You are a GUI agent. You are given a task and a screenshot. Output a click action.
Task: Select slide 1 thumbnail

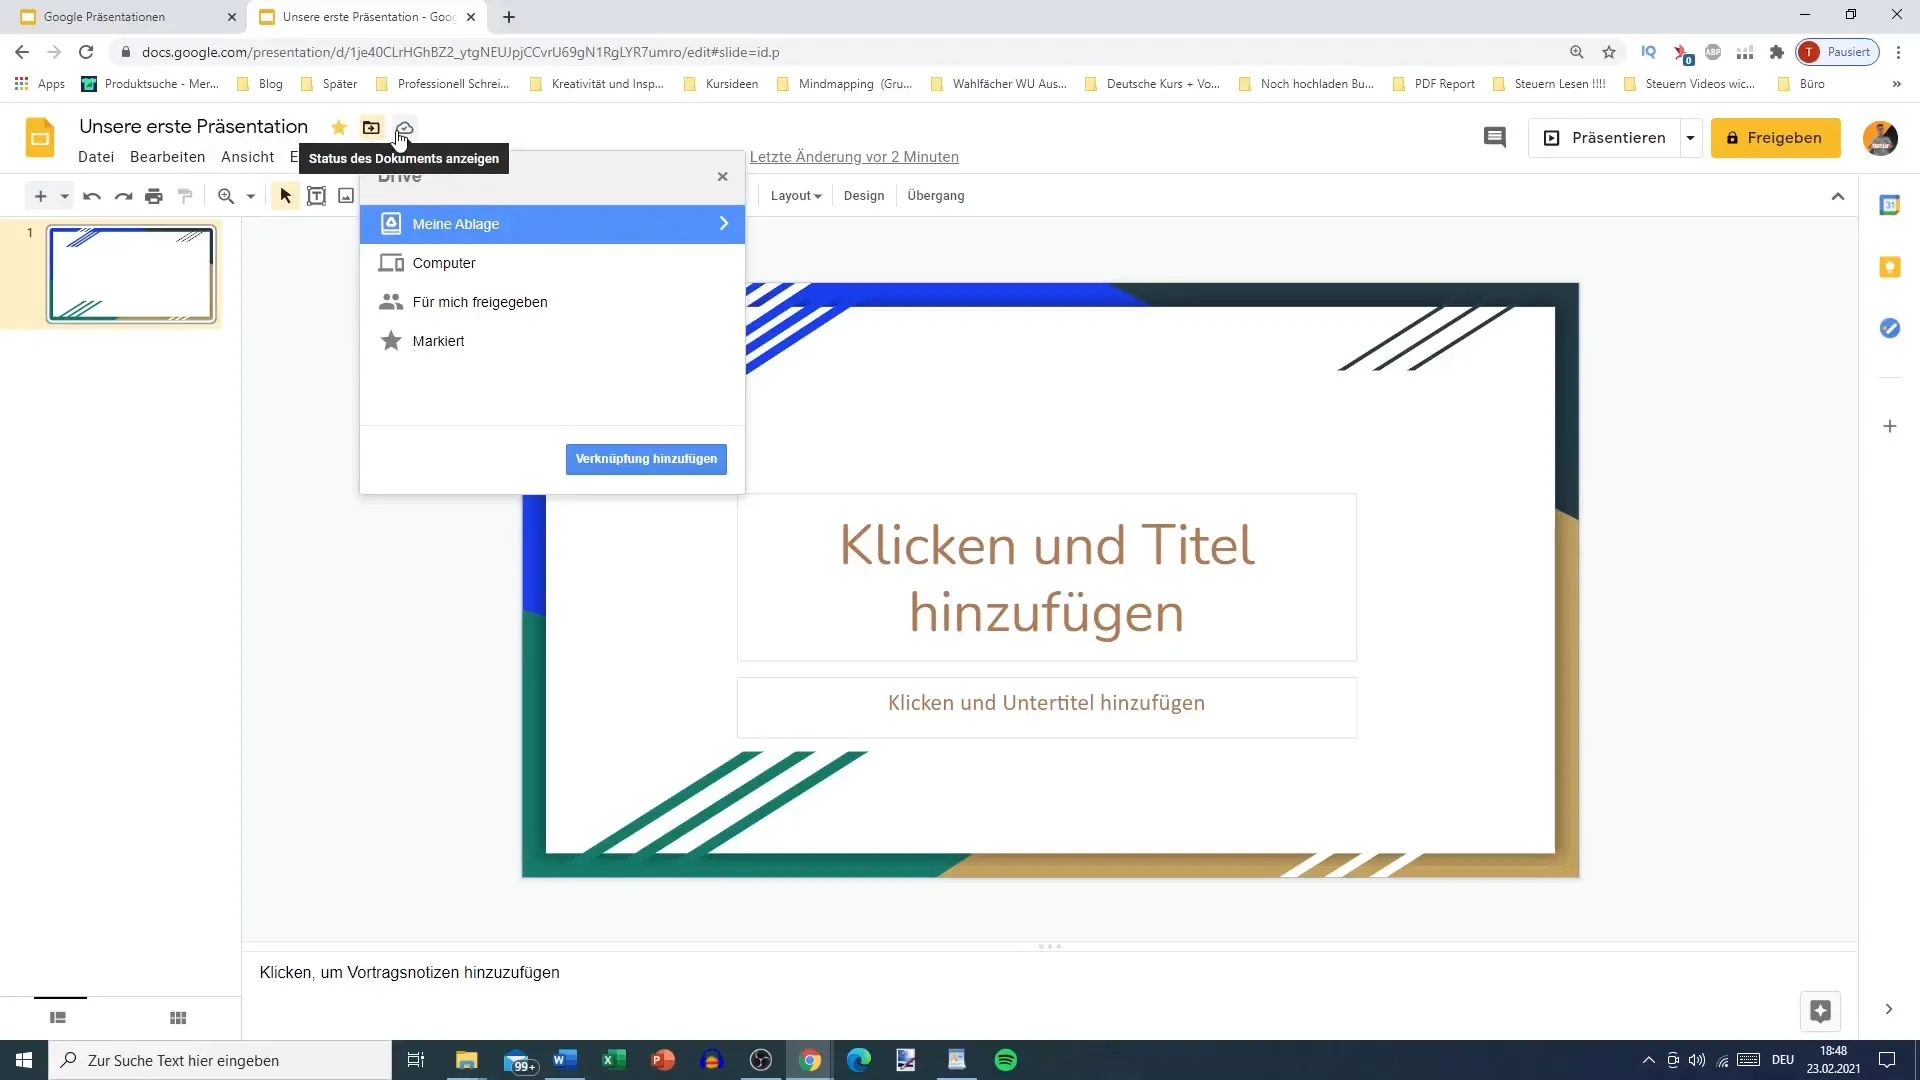point(131,274)
